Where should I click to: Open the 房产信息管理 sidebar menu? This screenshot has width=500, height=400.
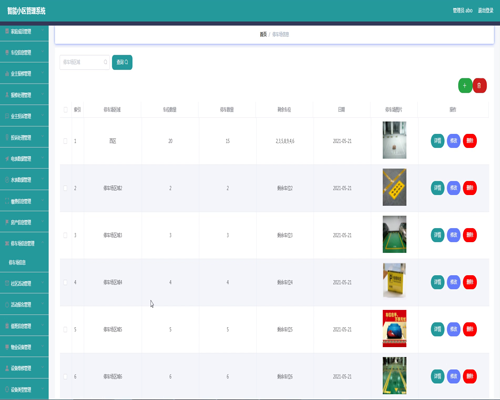[x=24, y=222]
